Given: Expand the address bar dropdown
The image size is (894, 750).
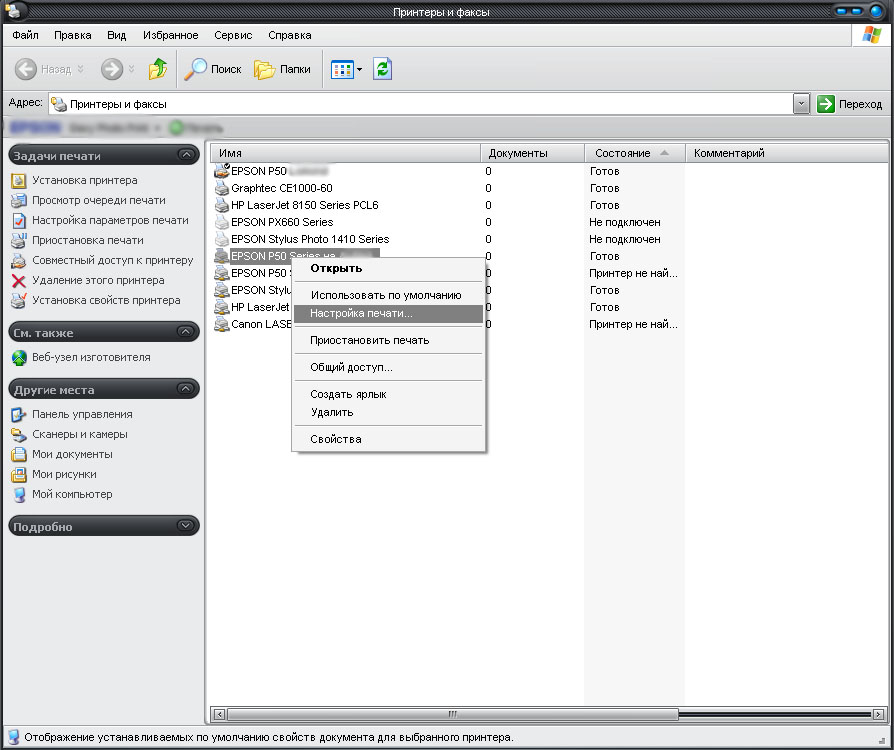Looking at the screenshot, I should (x=801, y=104).
